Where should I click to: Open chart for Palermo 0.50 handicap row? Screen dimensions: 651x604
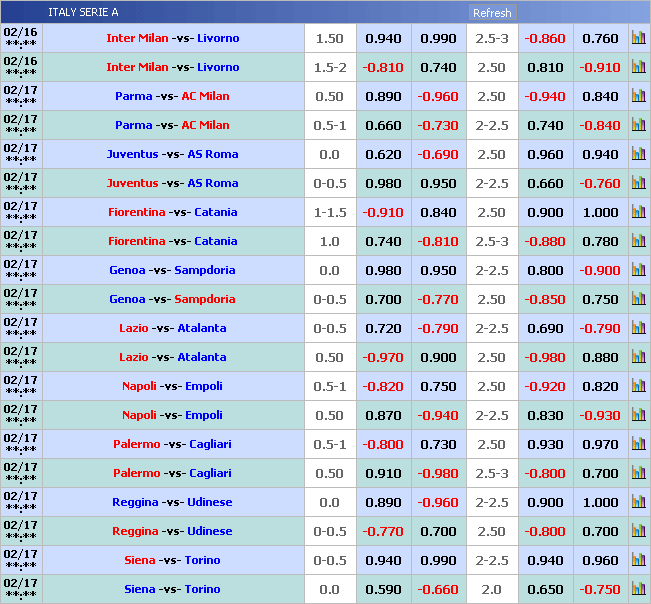point(638,474)
